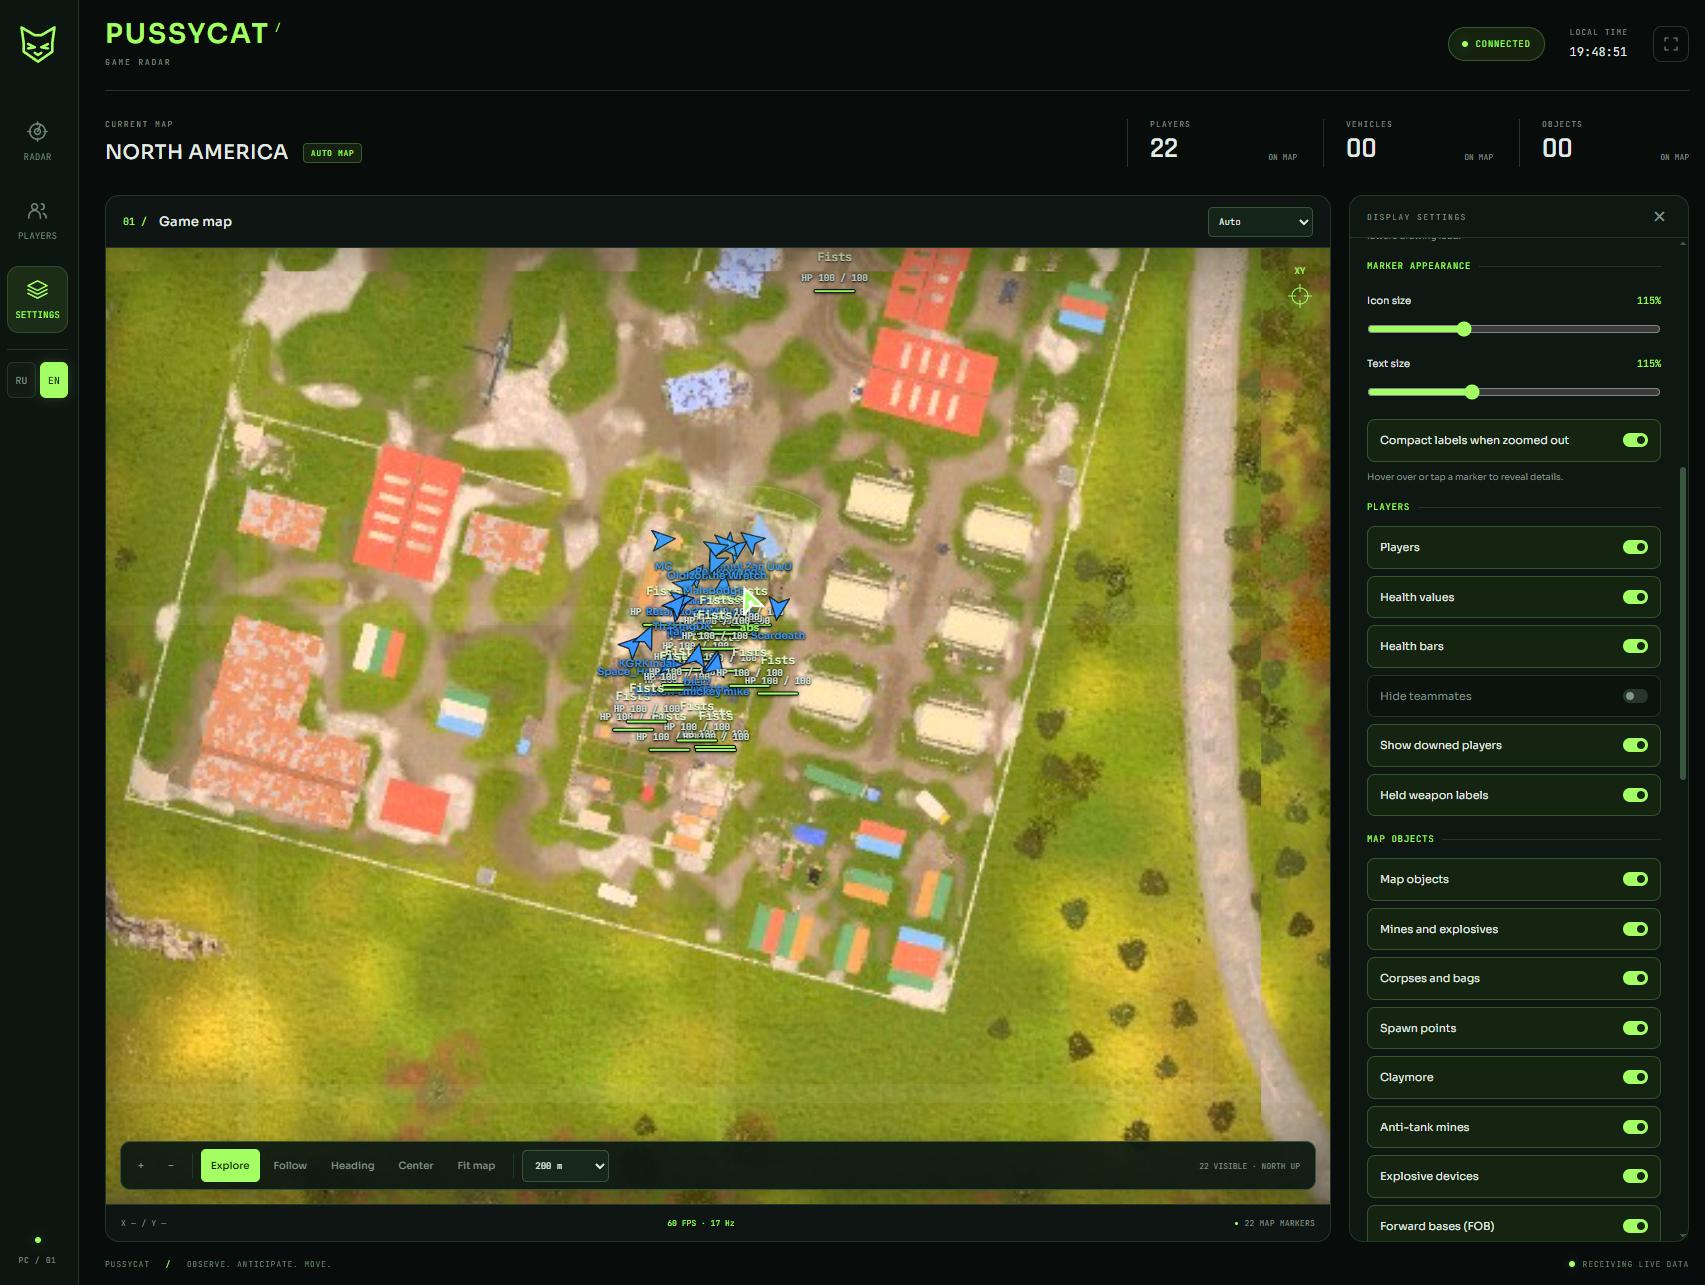The image size is (1705, 1285).
Task: Switch language to RU
Action: [21, 380]
